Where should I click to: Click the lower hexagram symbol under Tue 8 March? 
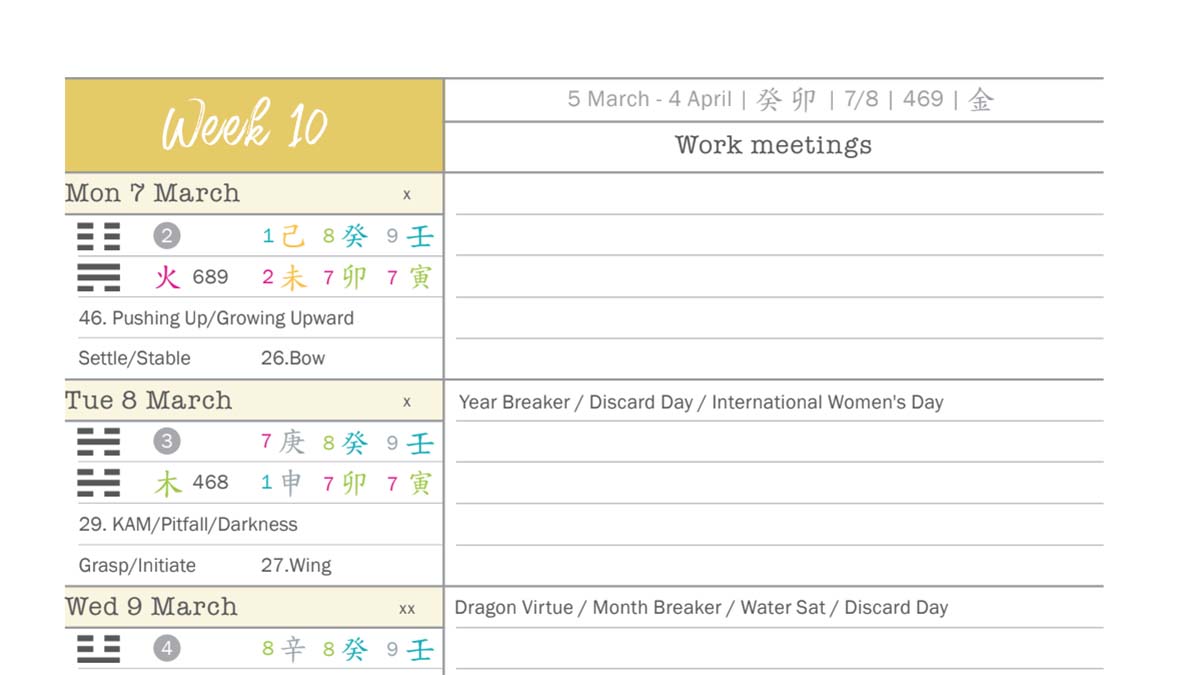98,483
